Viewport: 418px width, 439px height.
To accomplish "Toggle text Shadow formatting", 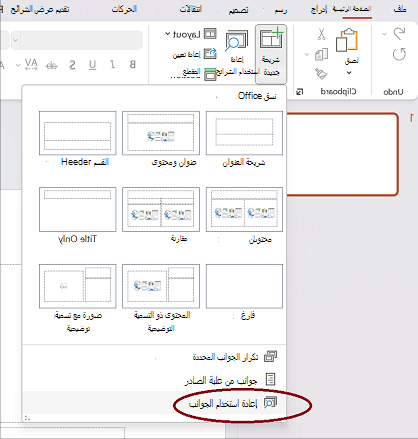I will coord(72,65).
